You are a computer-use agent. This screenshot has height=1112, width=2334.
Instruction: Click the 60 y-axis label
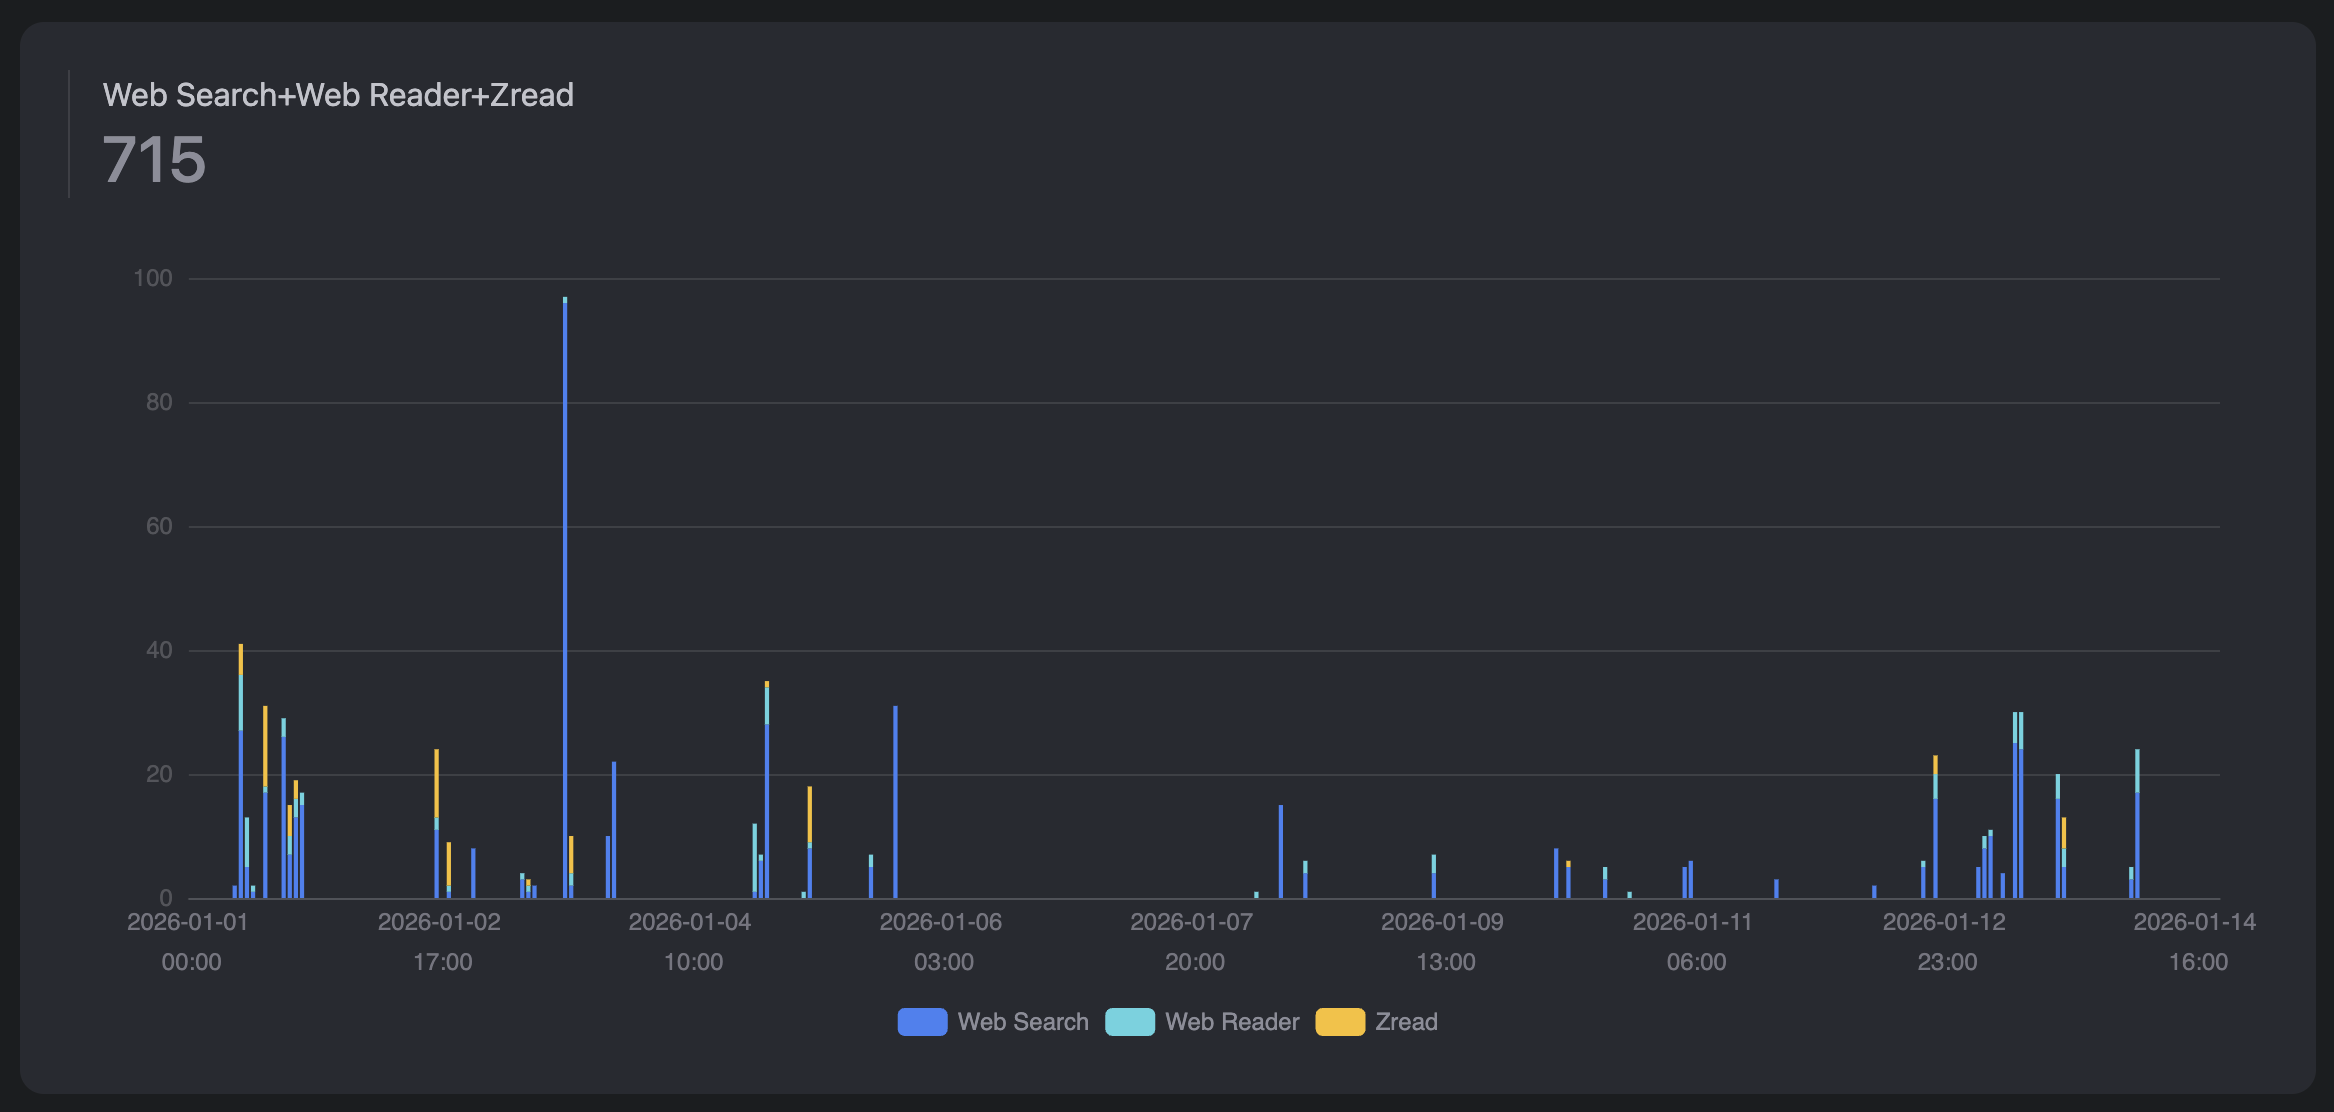(x=159, y=526)
